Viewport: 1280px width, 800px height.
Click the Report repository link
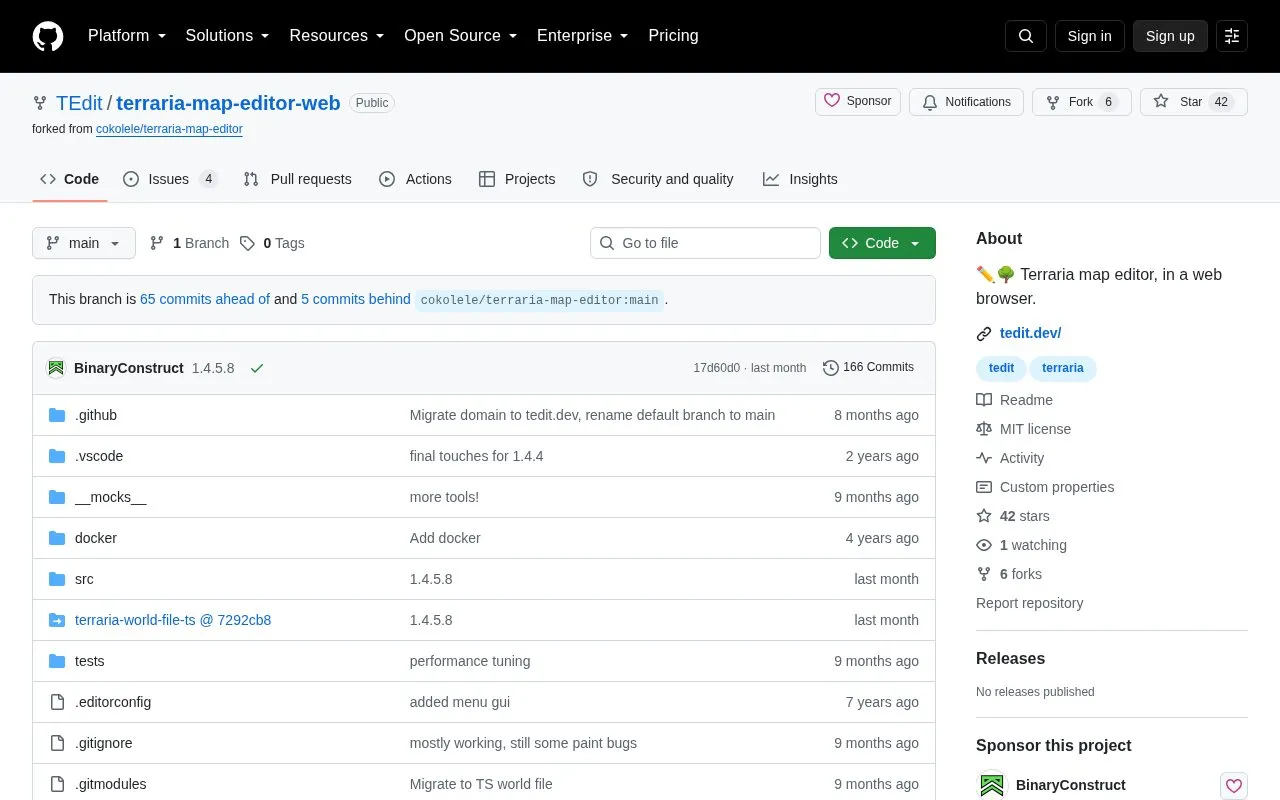tap(1029, 603)
